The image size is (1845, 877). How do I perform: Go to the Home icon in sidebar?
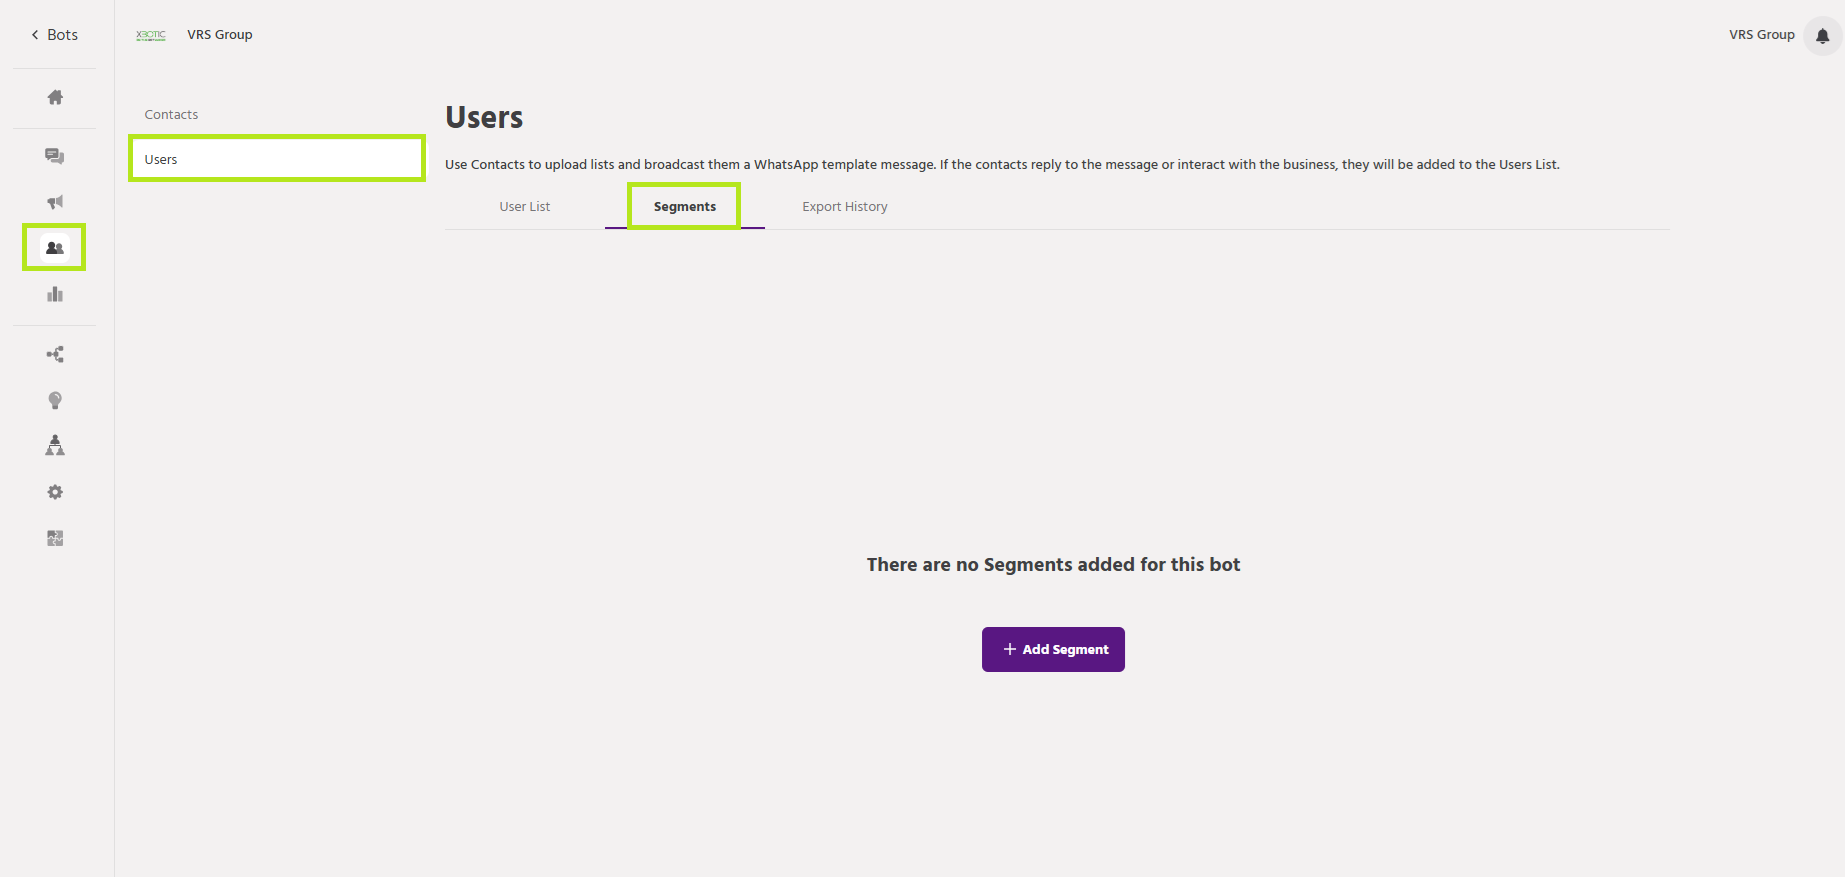[x=55, y=97]
